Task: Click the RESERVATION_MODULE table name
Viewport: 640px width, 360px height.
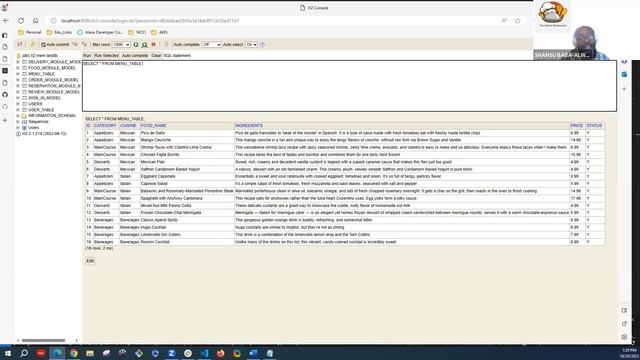Action: coord(54,86)
